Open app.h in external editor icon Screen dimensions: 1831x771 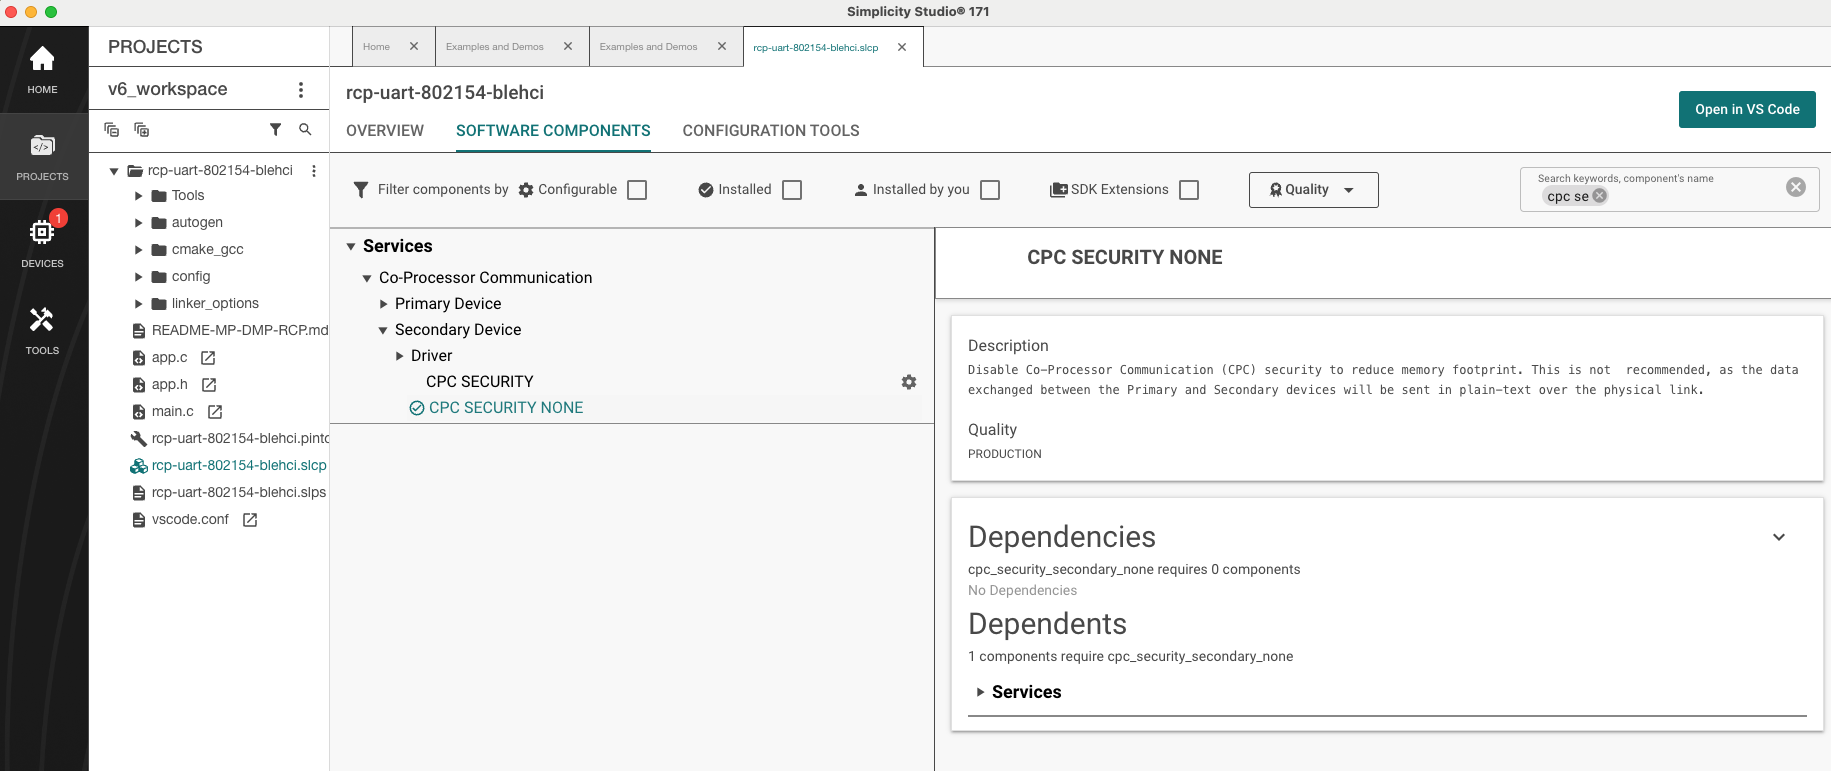coord(209,385)
